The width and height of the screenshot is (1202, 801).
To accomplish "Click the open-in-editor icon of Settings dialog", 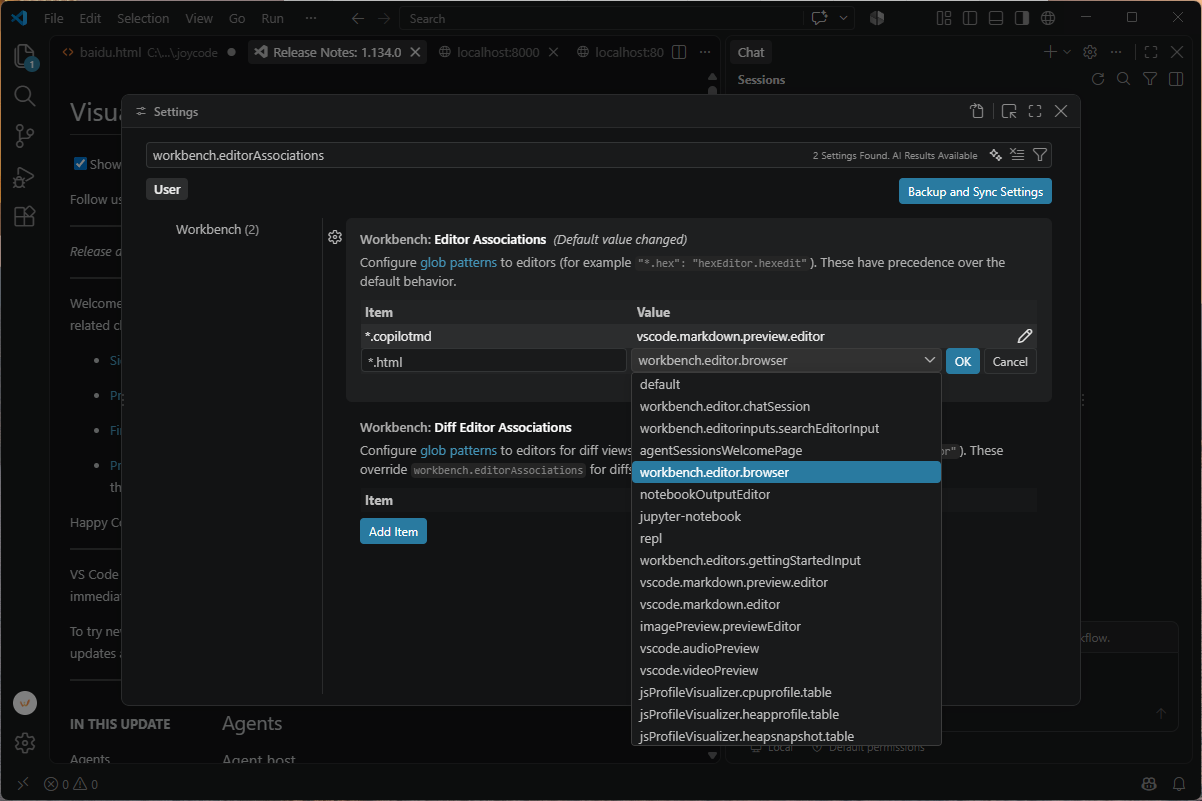I will pyautogui.click(x=1009, y=112).
